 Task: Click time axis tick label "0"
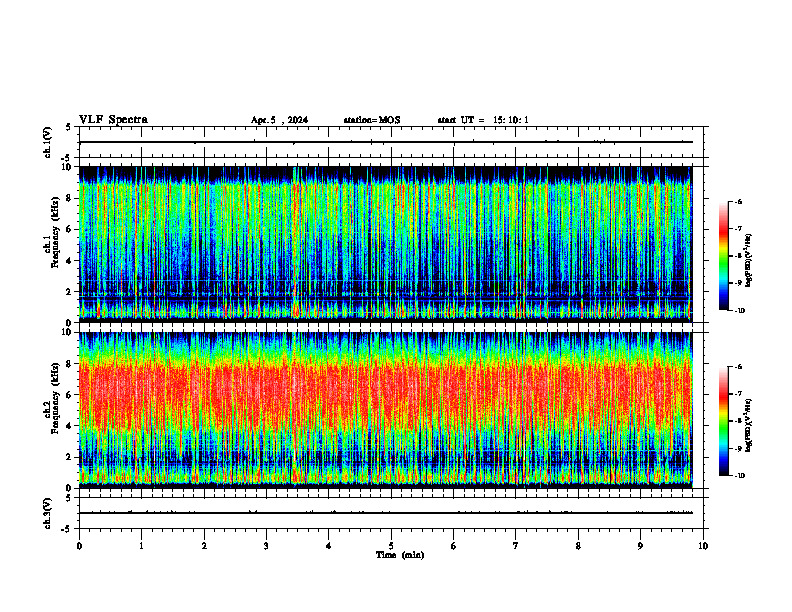click(x=79, y=546)
